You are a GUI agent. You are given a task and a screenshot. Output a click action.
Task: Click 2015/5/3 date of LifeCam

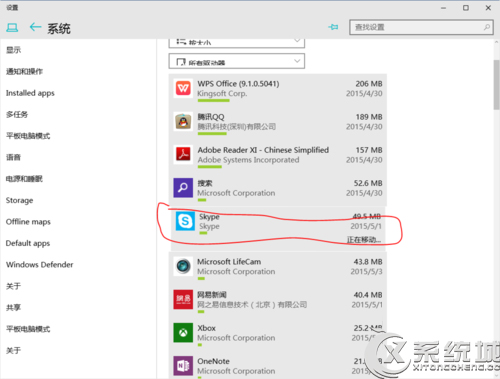click(366, 272)
